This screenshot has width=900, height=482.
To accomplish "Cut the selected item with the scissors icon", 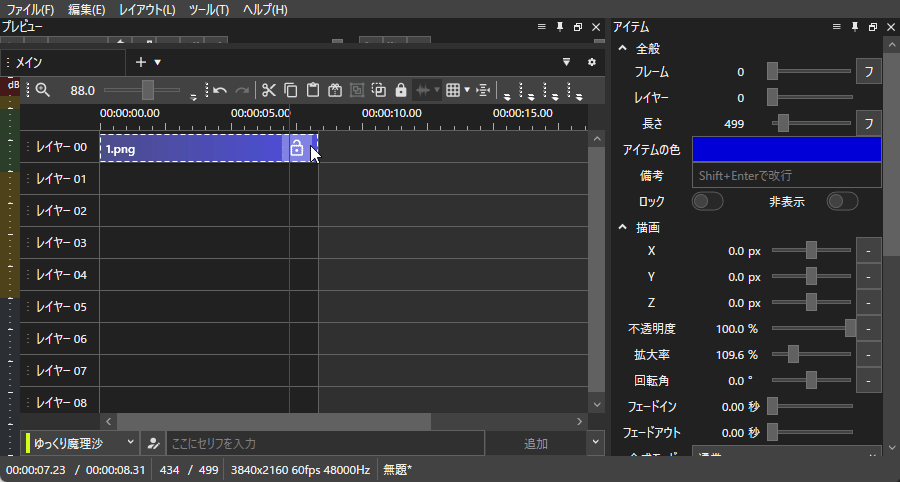I will pos(269,90).
